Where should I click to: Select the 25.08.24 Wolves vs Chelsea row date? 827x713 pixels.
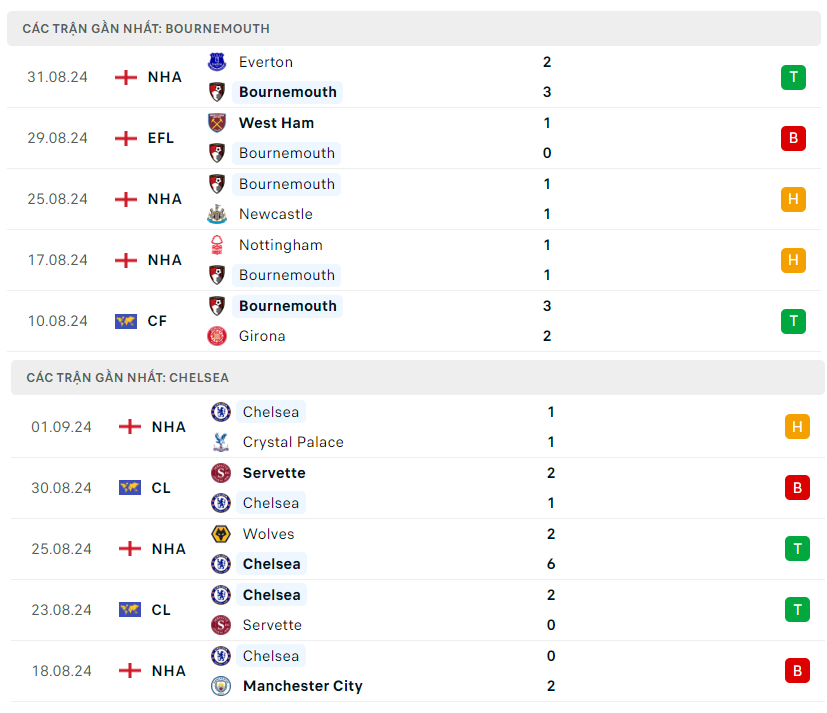click(x=62, y=549)
